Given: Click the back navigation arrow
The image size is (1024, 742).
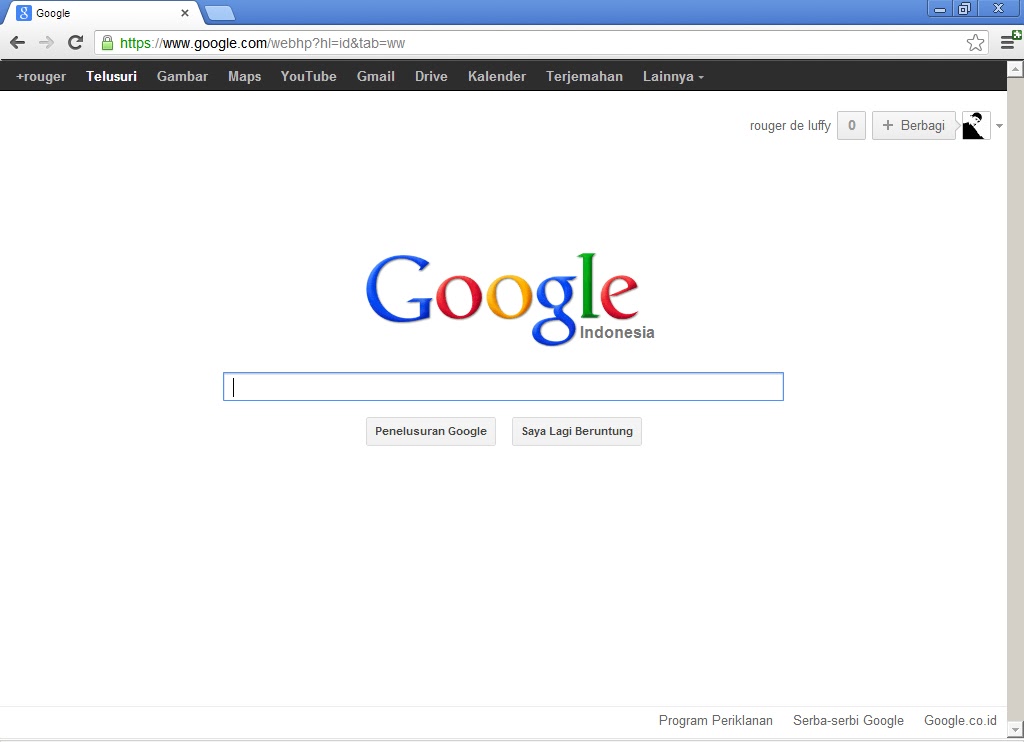Looking at the screenshot, I should tap(16, 42).
